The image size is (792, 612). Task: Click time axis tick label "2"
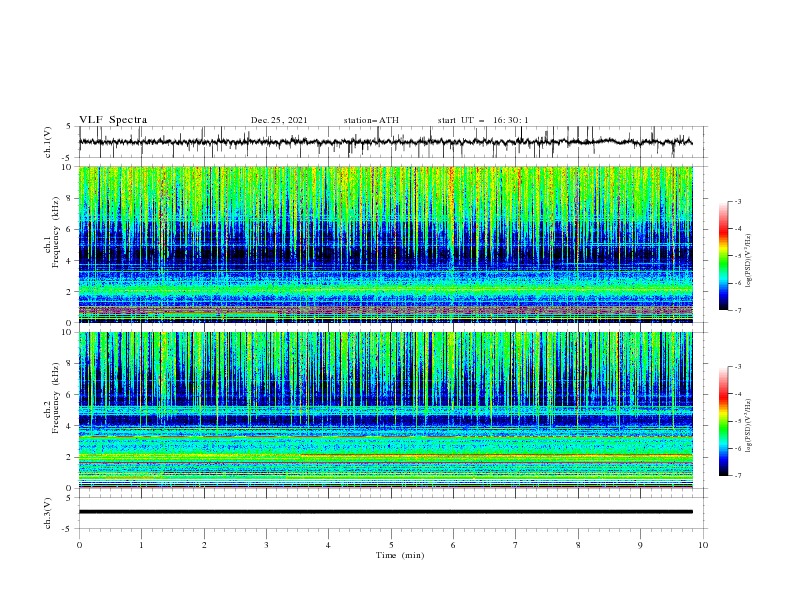204,545
